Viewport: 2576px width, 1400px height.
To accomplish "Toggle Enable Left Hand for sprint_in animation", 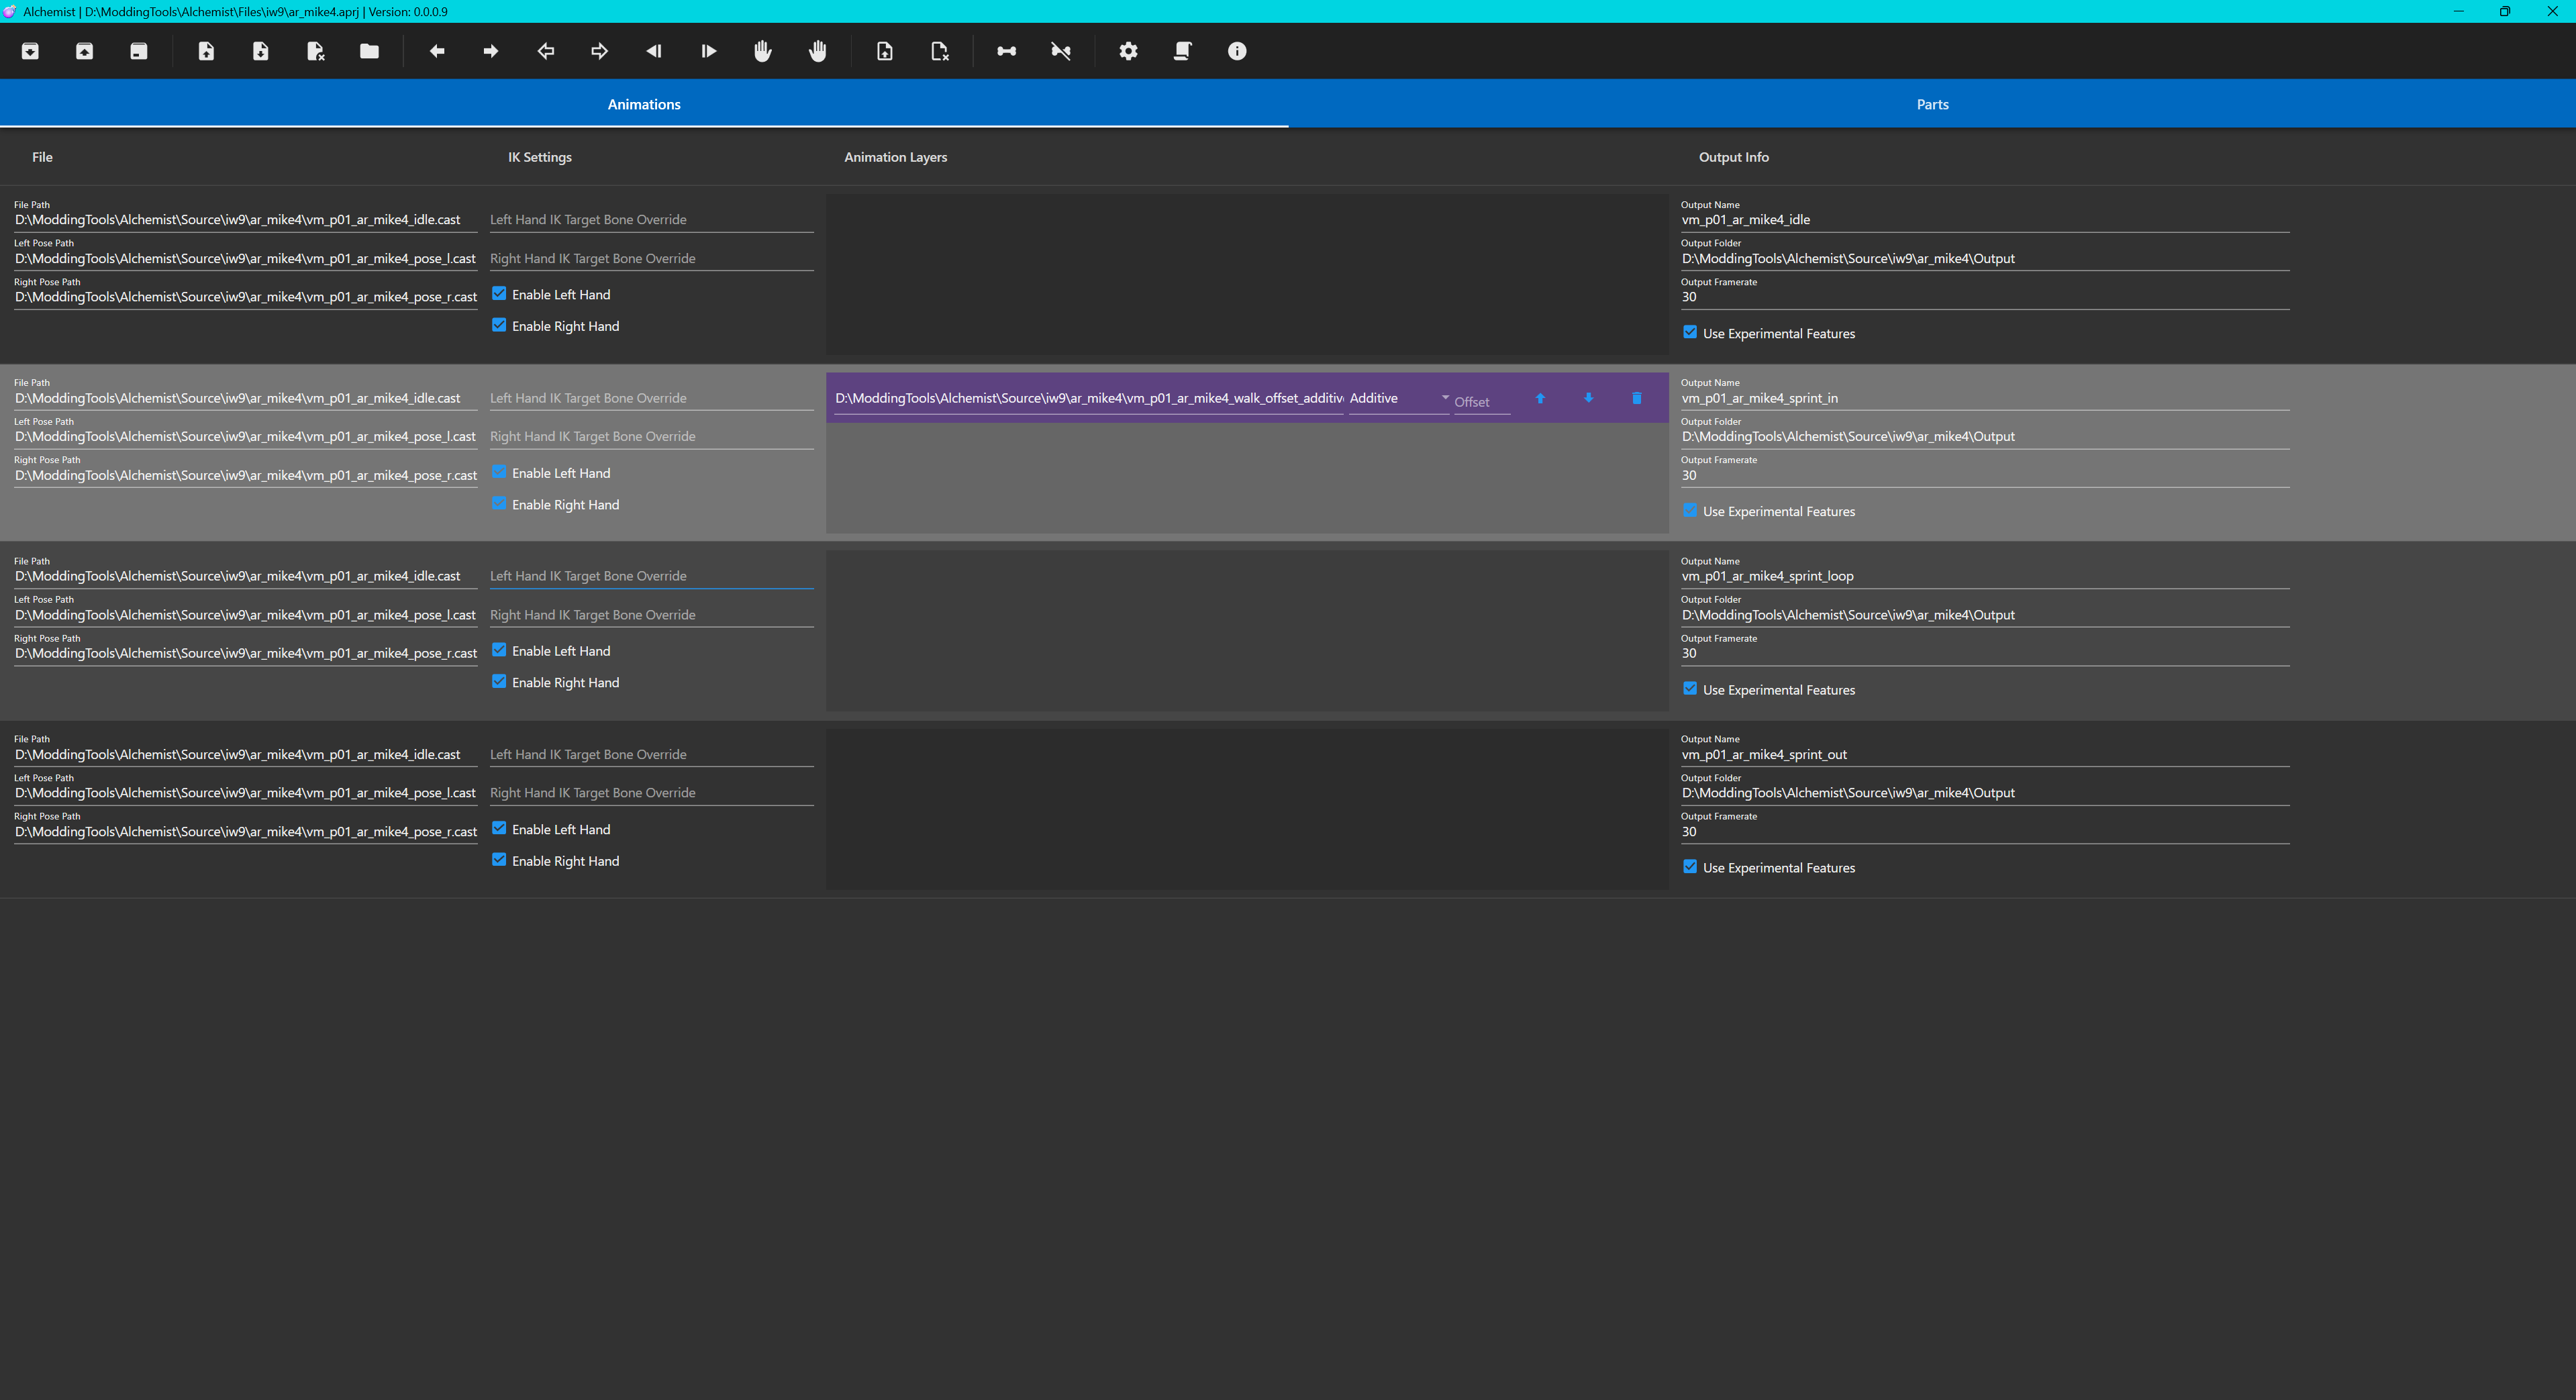I will tap(499, 472).
